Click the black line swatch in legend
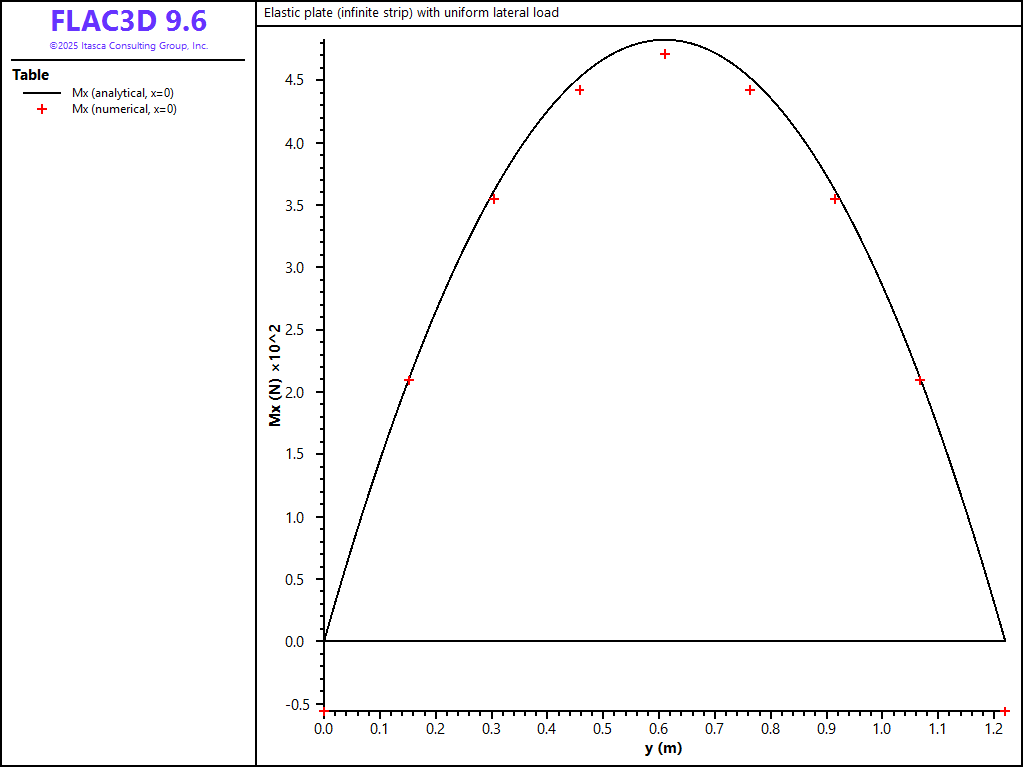Image resolution: width=1024 pixels, height=768 pixels. [42, 93]
